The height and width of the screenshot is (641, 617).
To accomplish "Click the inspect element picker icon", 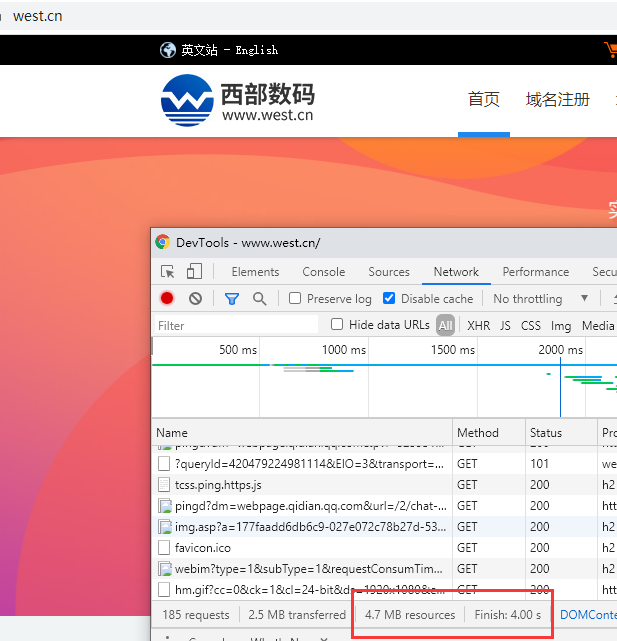I will pyautogui.click(x=168, y=272).
